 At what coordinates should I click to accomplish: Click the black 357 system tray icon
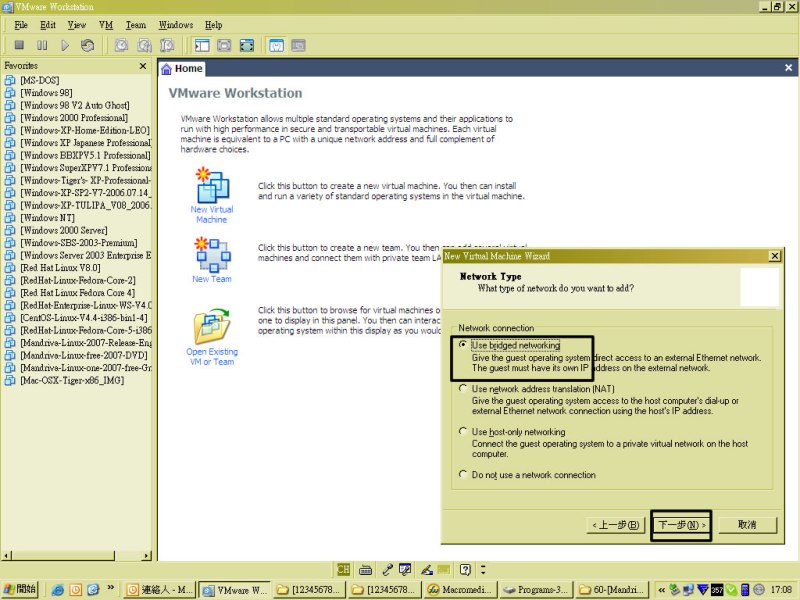click(717, 590)
